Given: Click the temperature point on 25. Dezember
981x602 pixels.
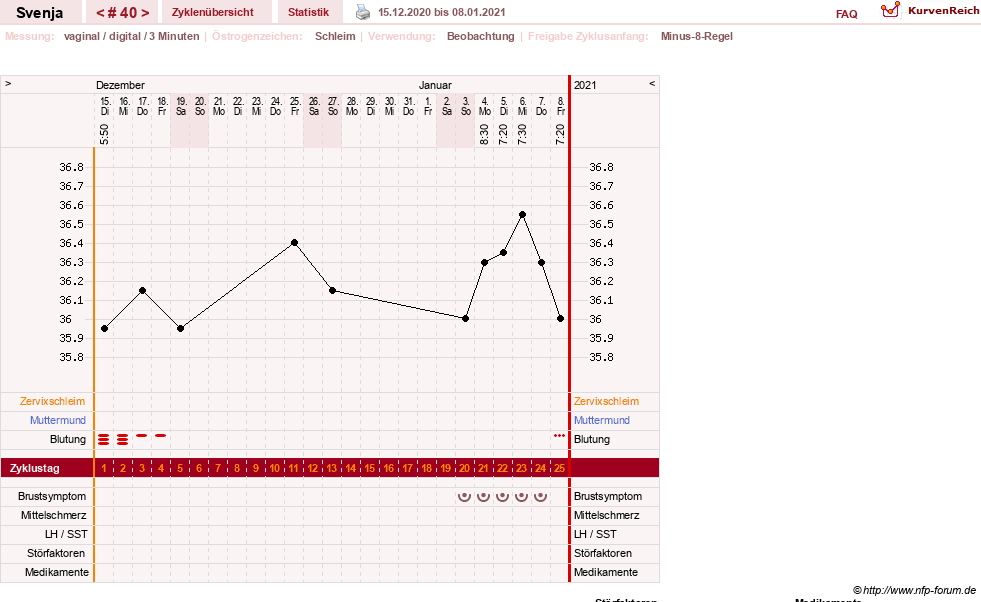Looking at the screenshot, I should [x=294, y=242].
